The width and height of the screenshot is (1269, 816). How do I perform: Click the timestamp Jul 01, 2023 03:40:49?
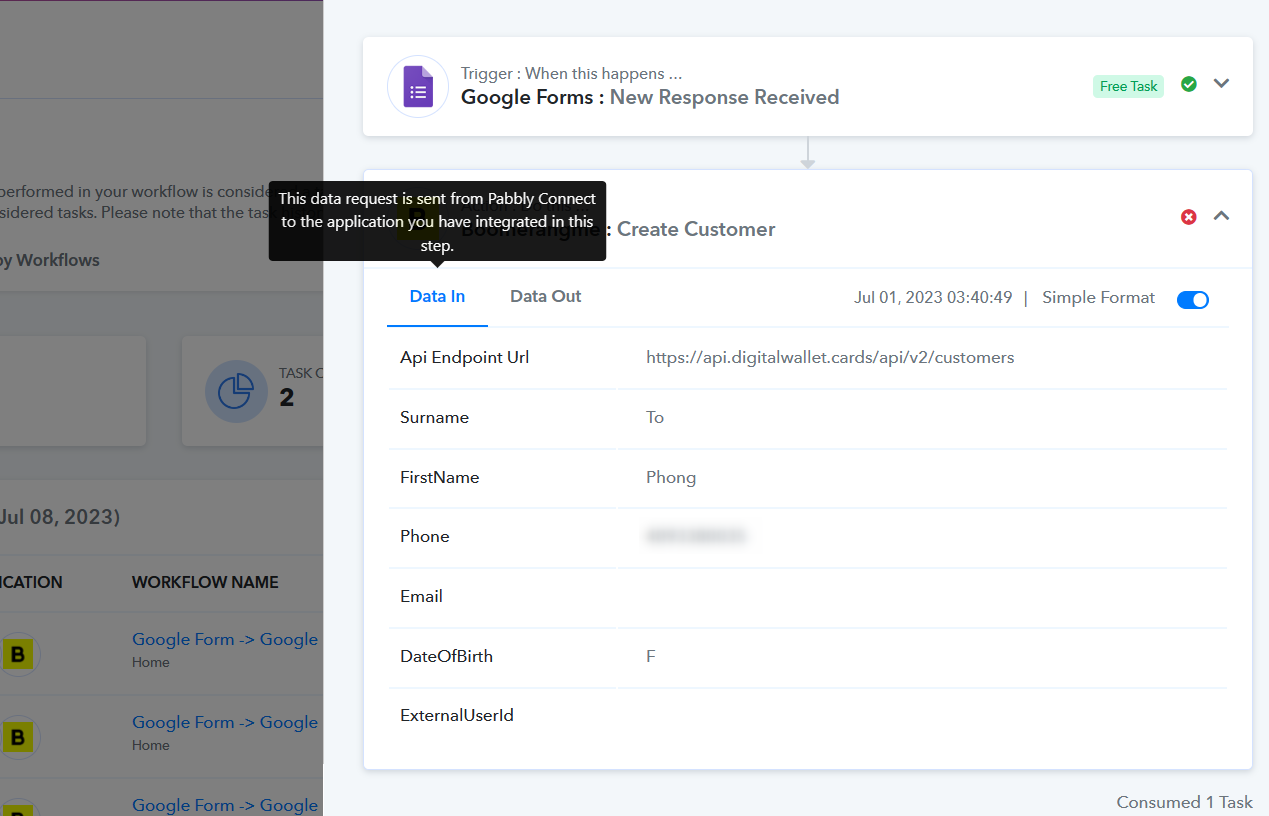point(933,297)
